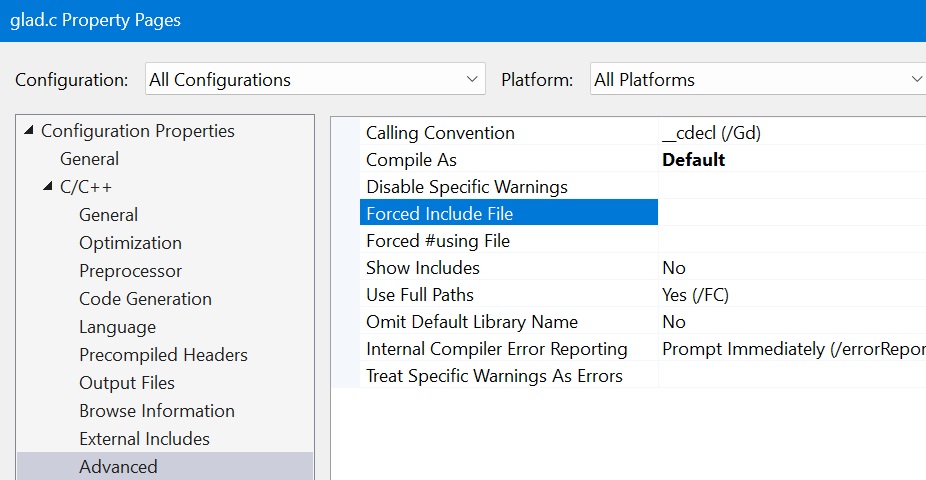Open the Optimization property page
Image resolution: width=926 pixels, height=480 pixels.
[x=130, y=243]
